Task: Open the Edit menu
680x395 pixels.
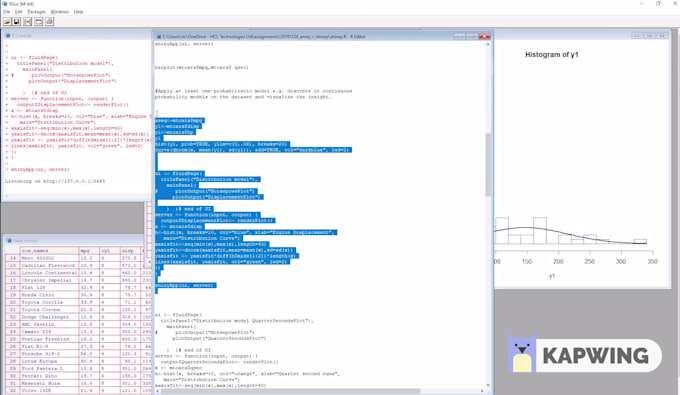Action: (x=19, y=12)
